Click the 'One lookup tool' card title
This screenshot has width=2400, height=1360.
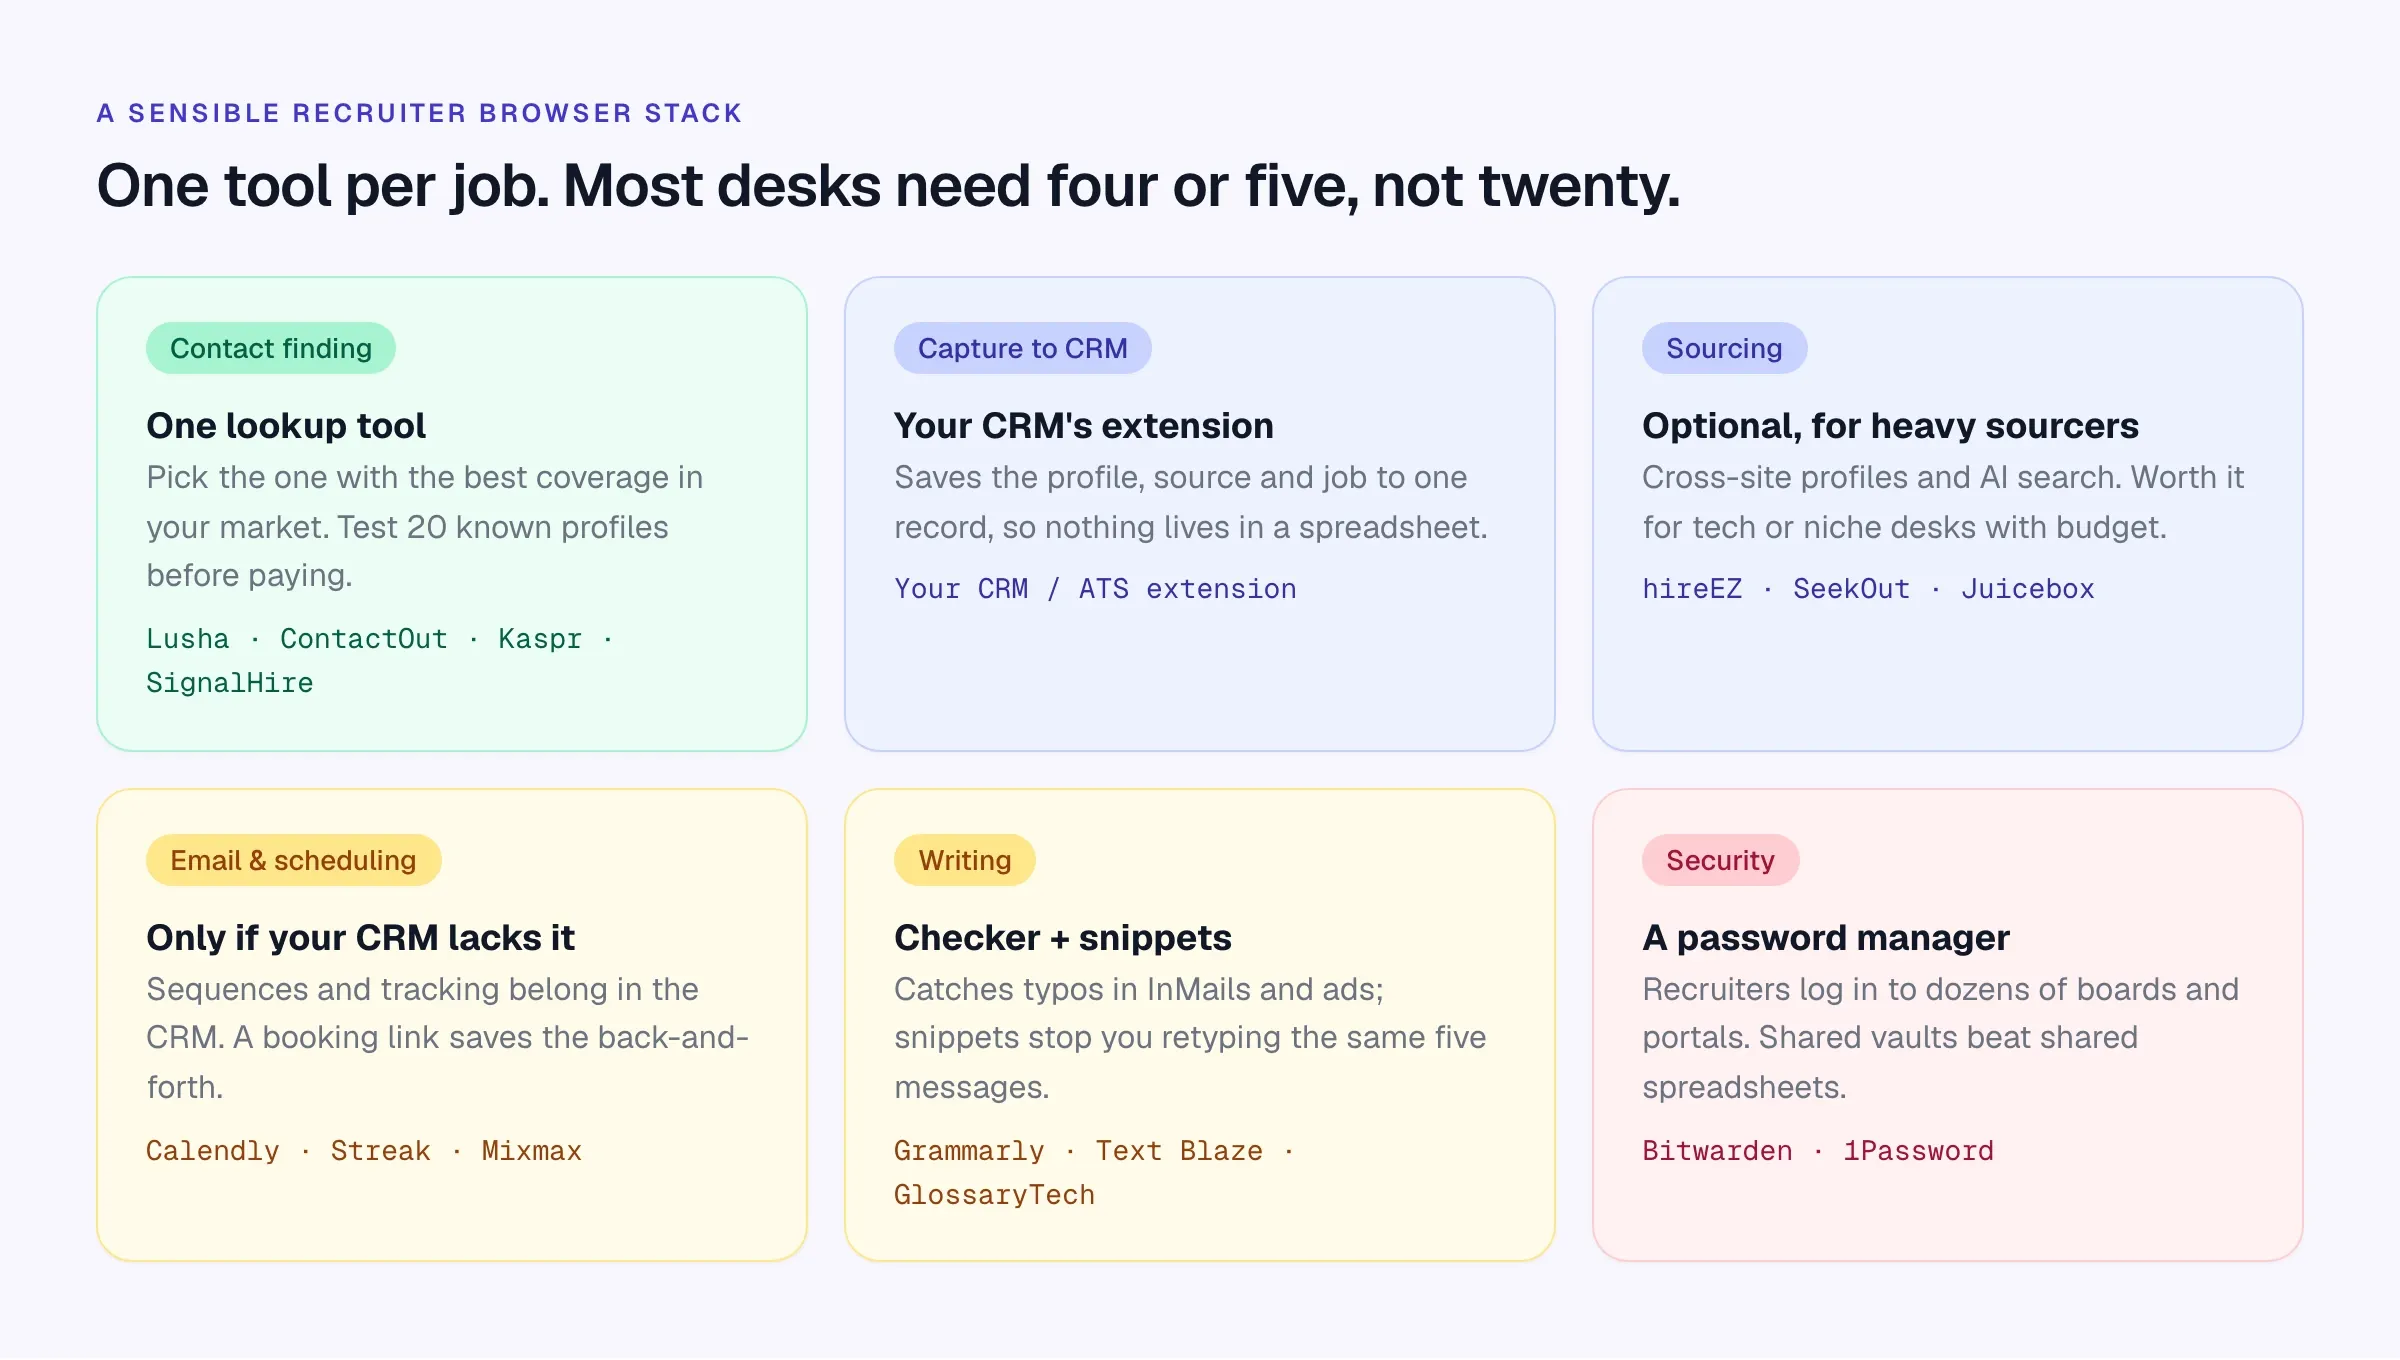286,426
